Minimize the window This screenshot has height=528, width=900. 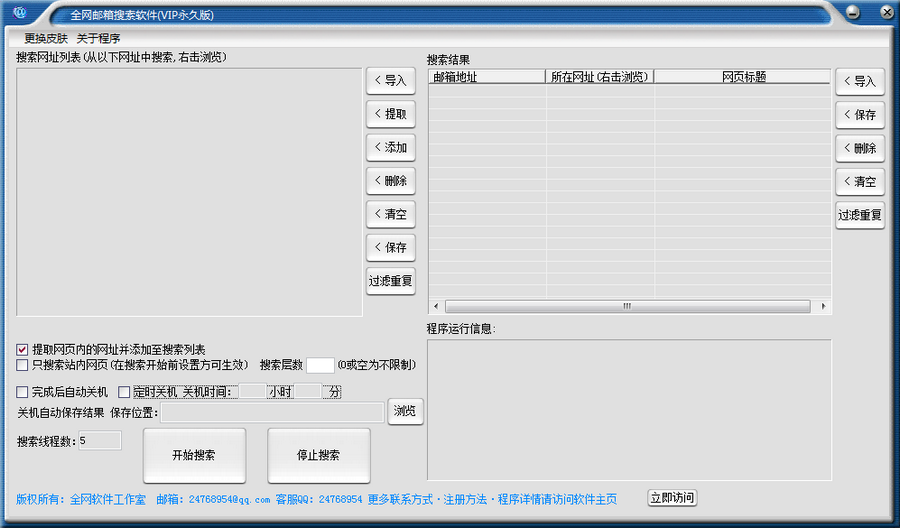(x=853, y=12)
